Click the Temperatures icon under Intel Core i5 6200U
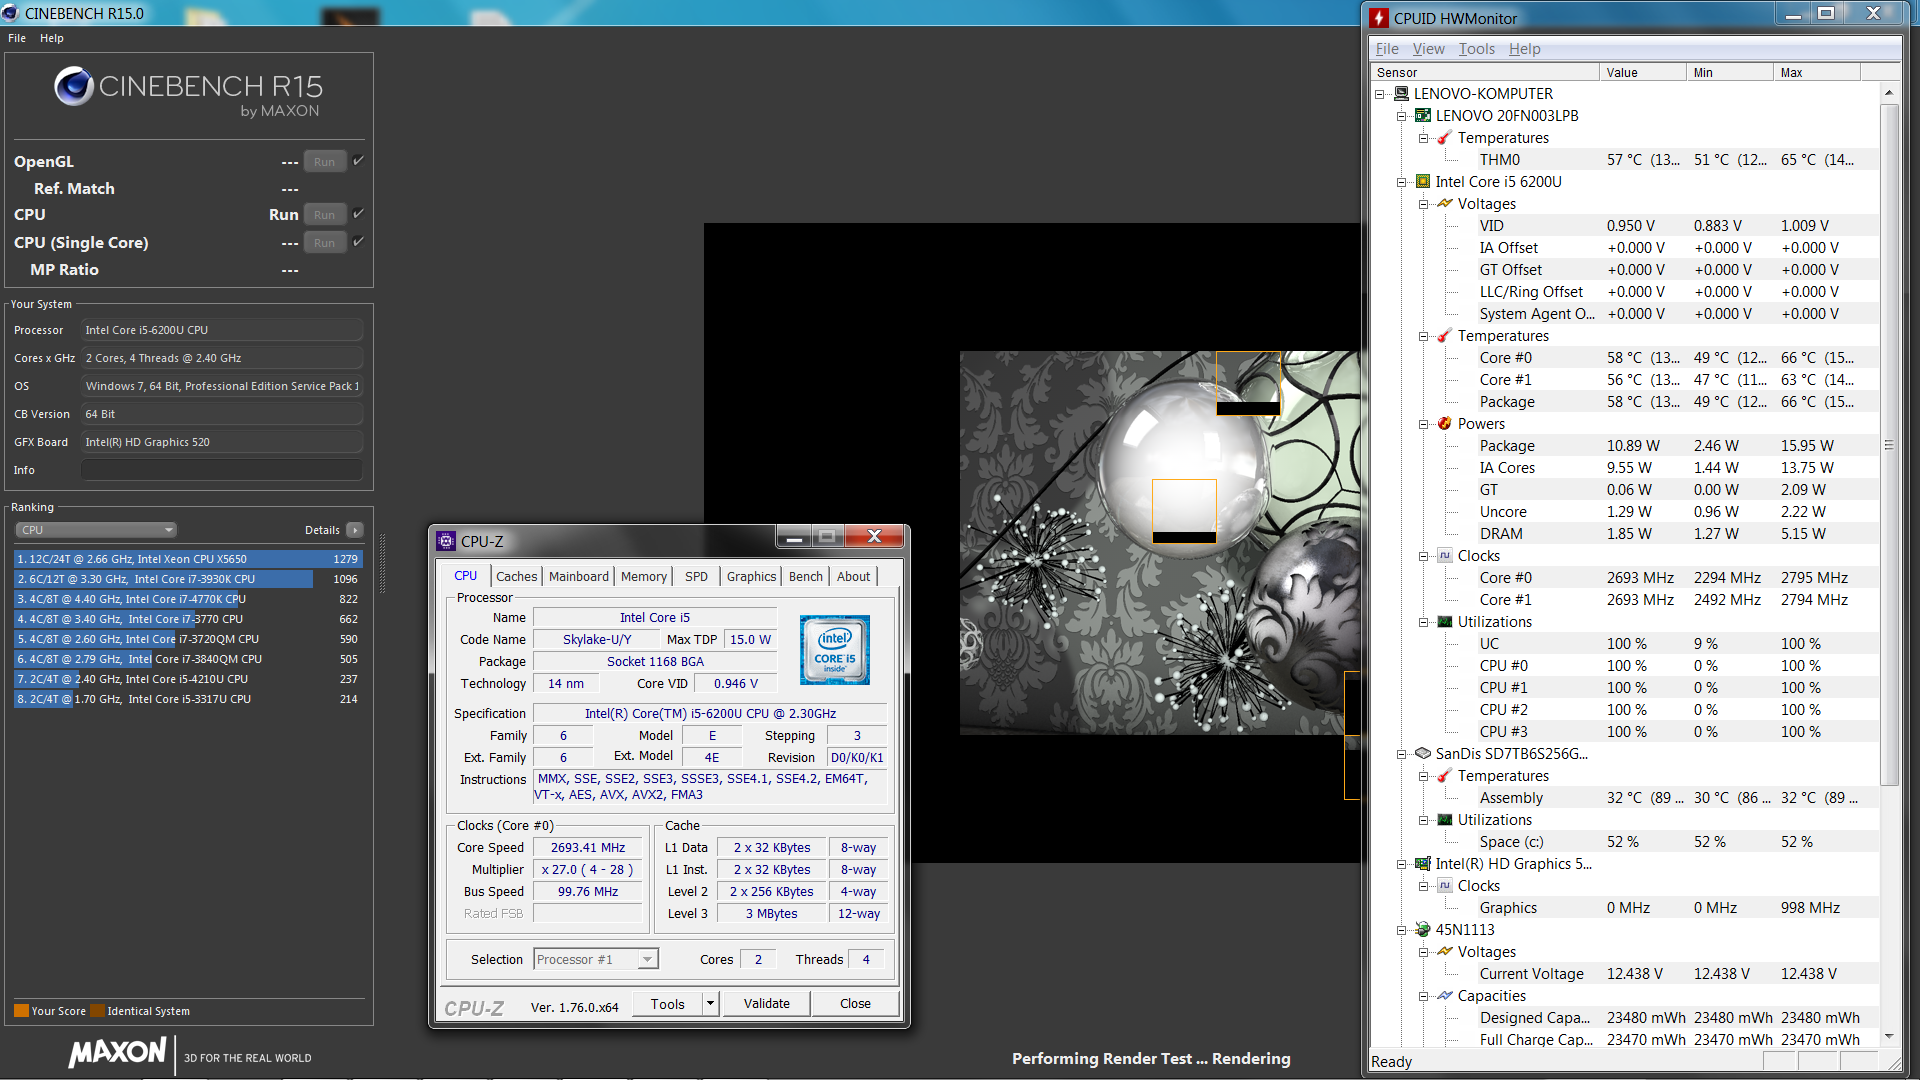This screenshot has height=1080, width=1920. (1444, 336)
